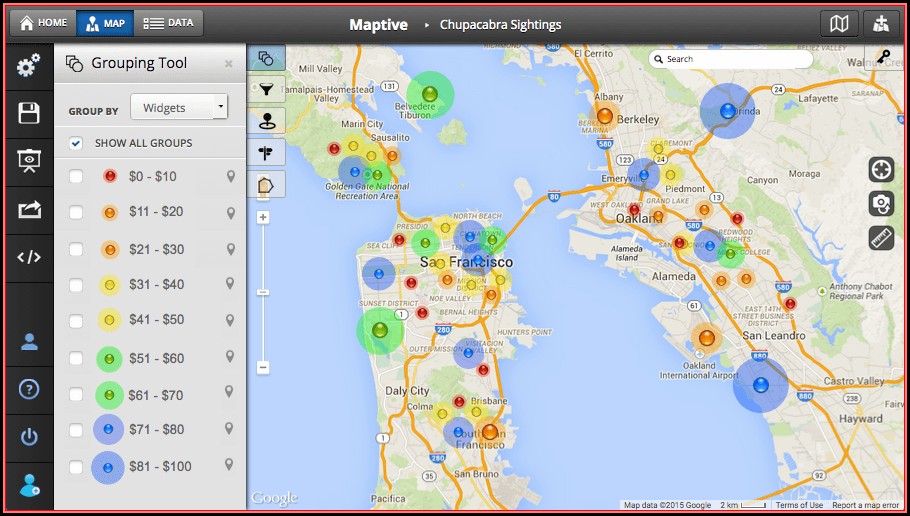Click the map Search input field
Screen dimensions: 910x516
[735, 59]
